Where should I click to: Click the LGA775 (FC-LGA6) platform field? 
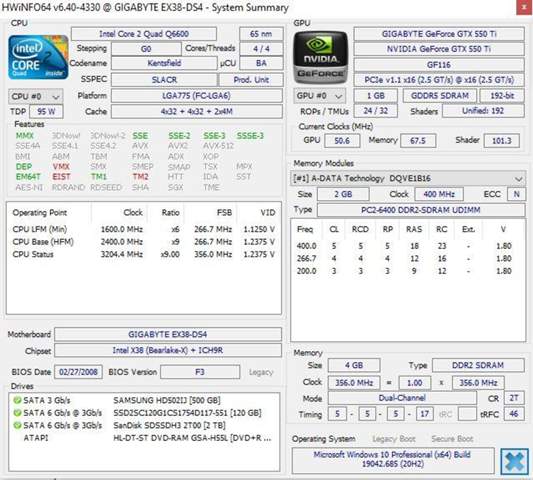tap(196, 96)
